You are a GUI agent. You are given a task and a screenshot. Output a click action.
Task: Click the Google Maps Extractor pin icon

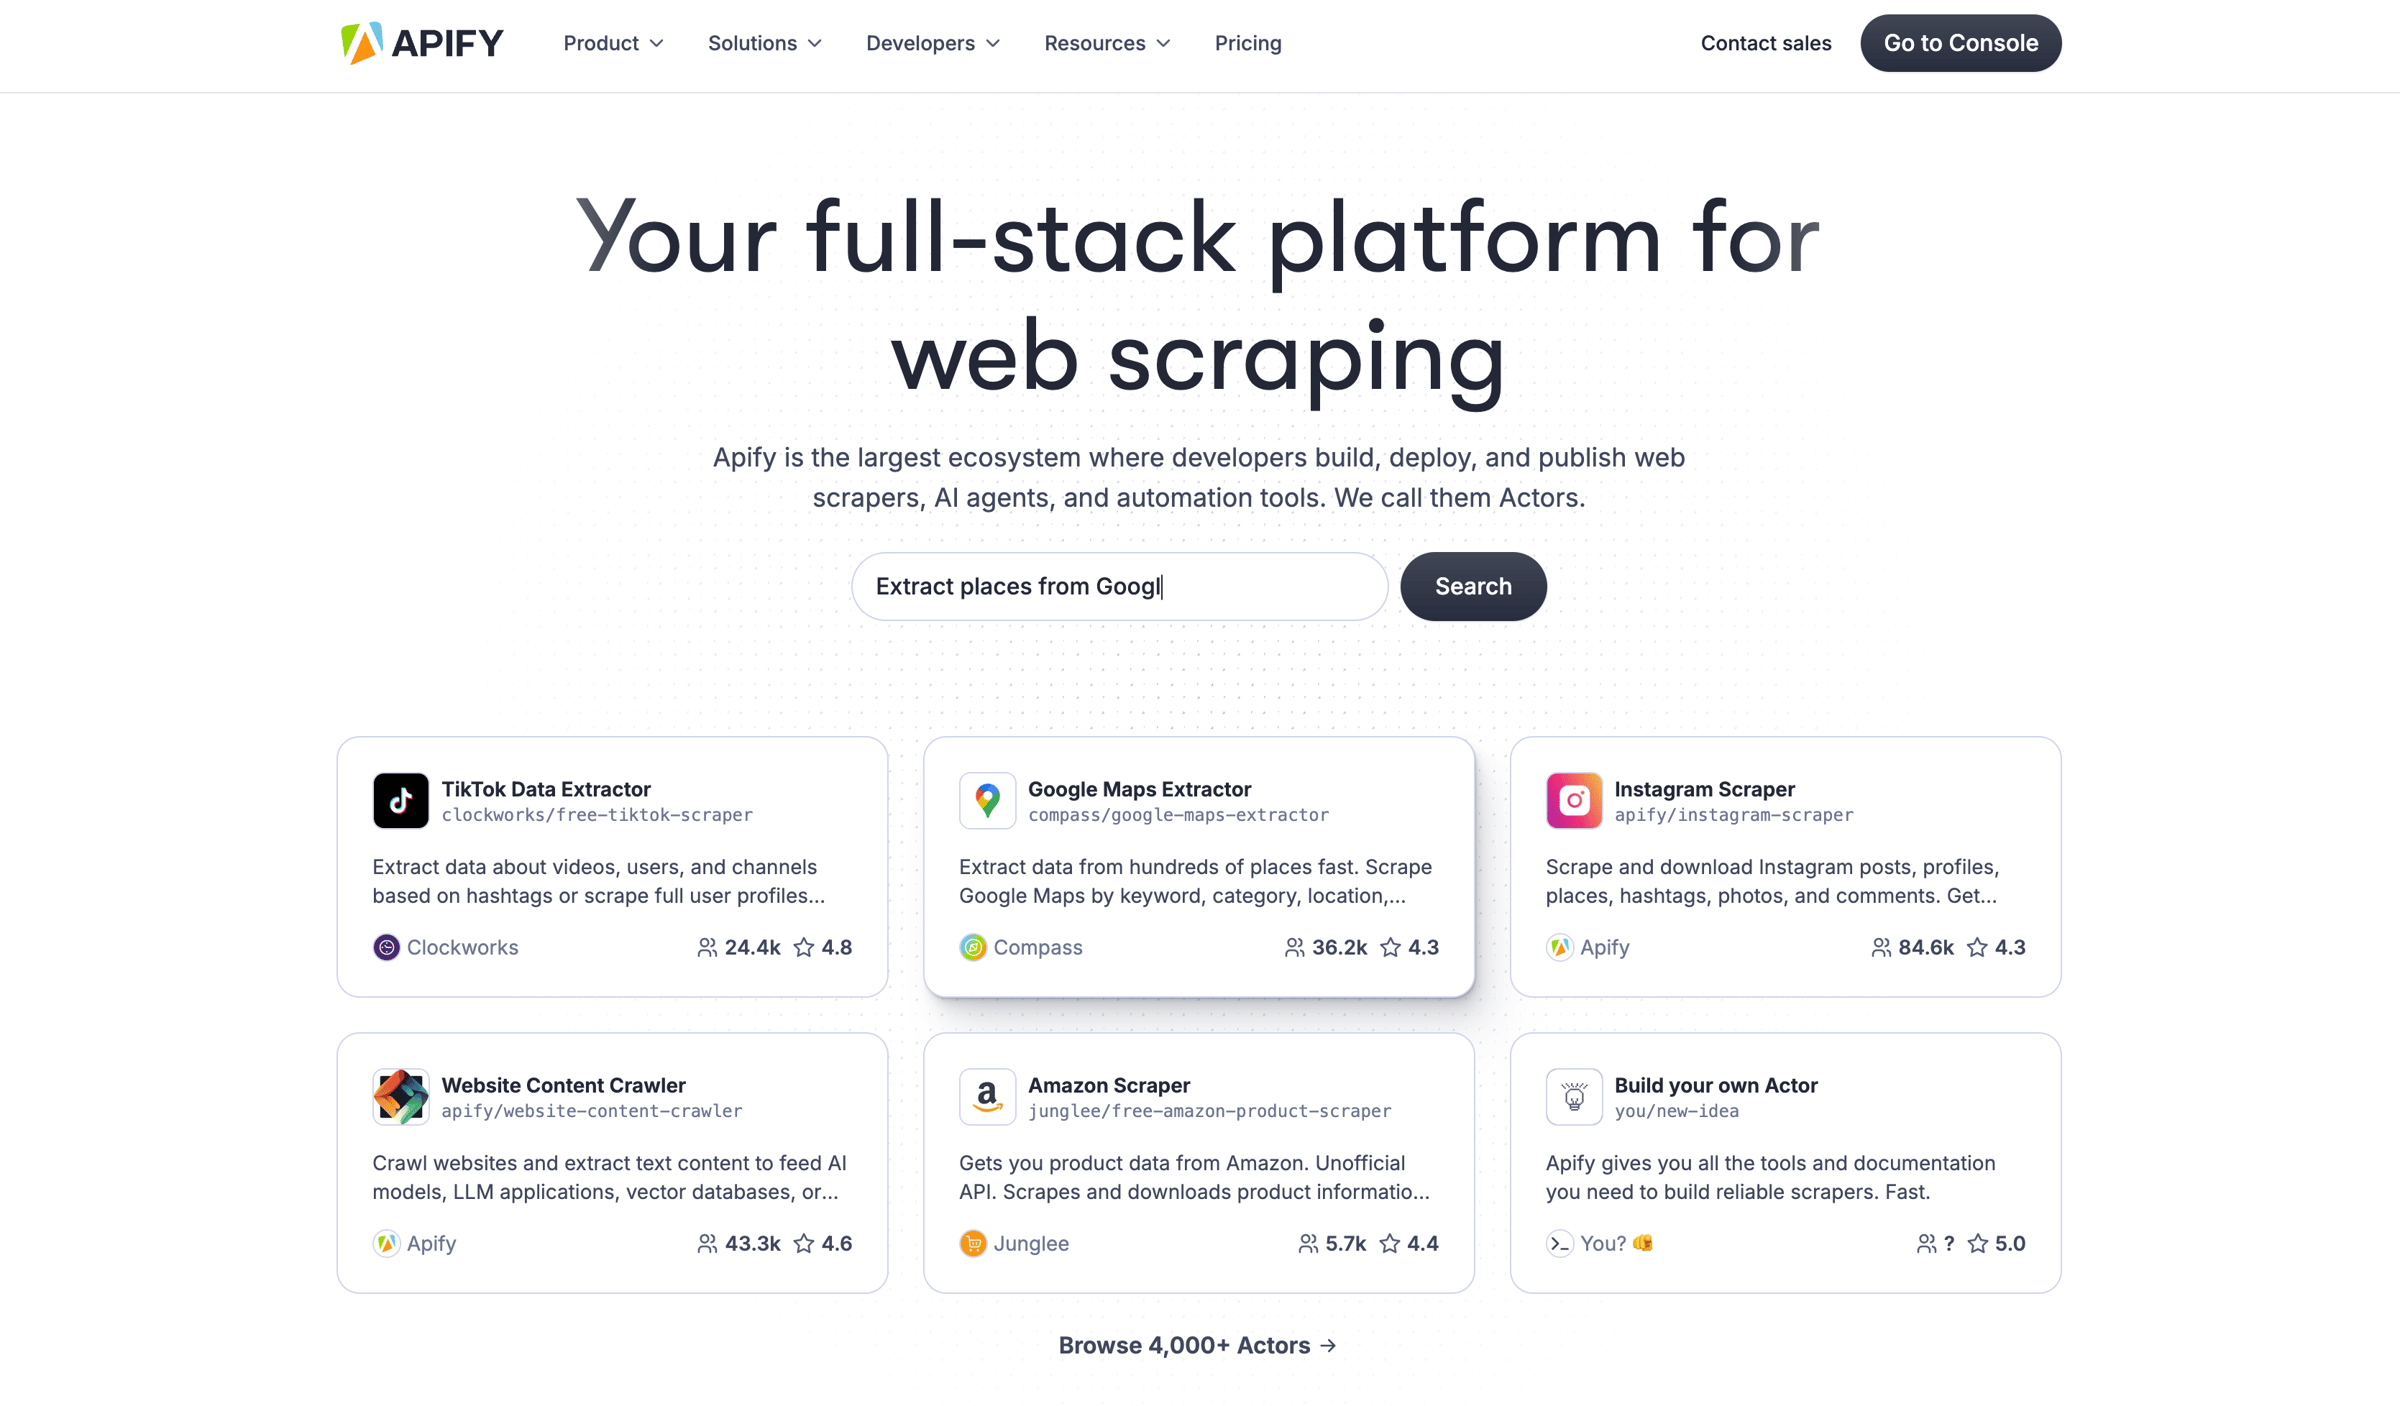click(x=987, y=800)
